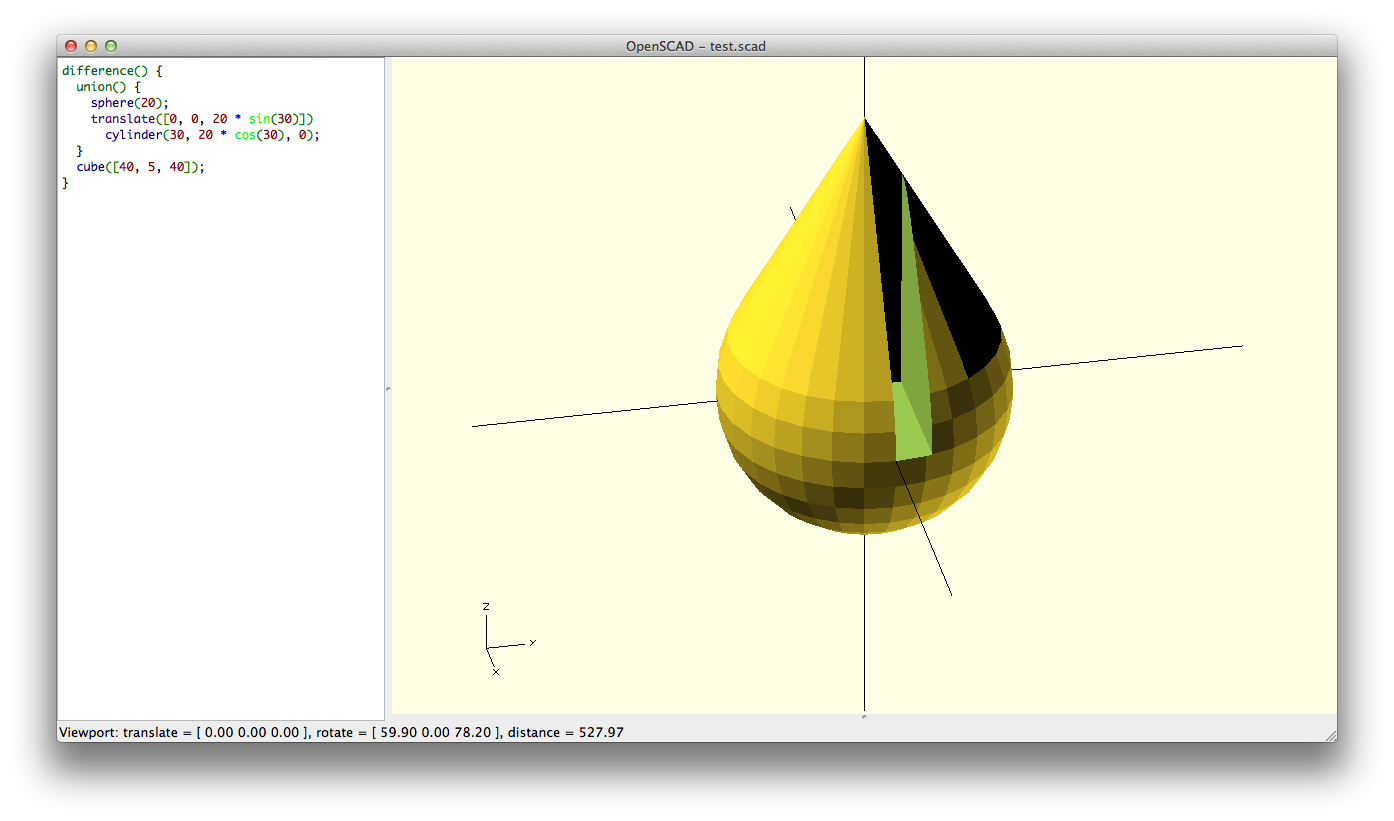1394x821 pixels.
Task: Click the green zoom window button
Action: pos(111,46)
